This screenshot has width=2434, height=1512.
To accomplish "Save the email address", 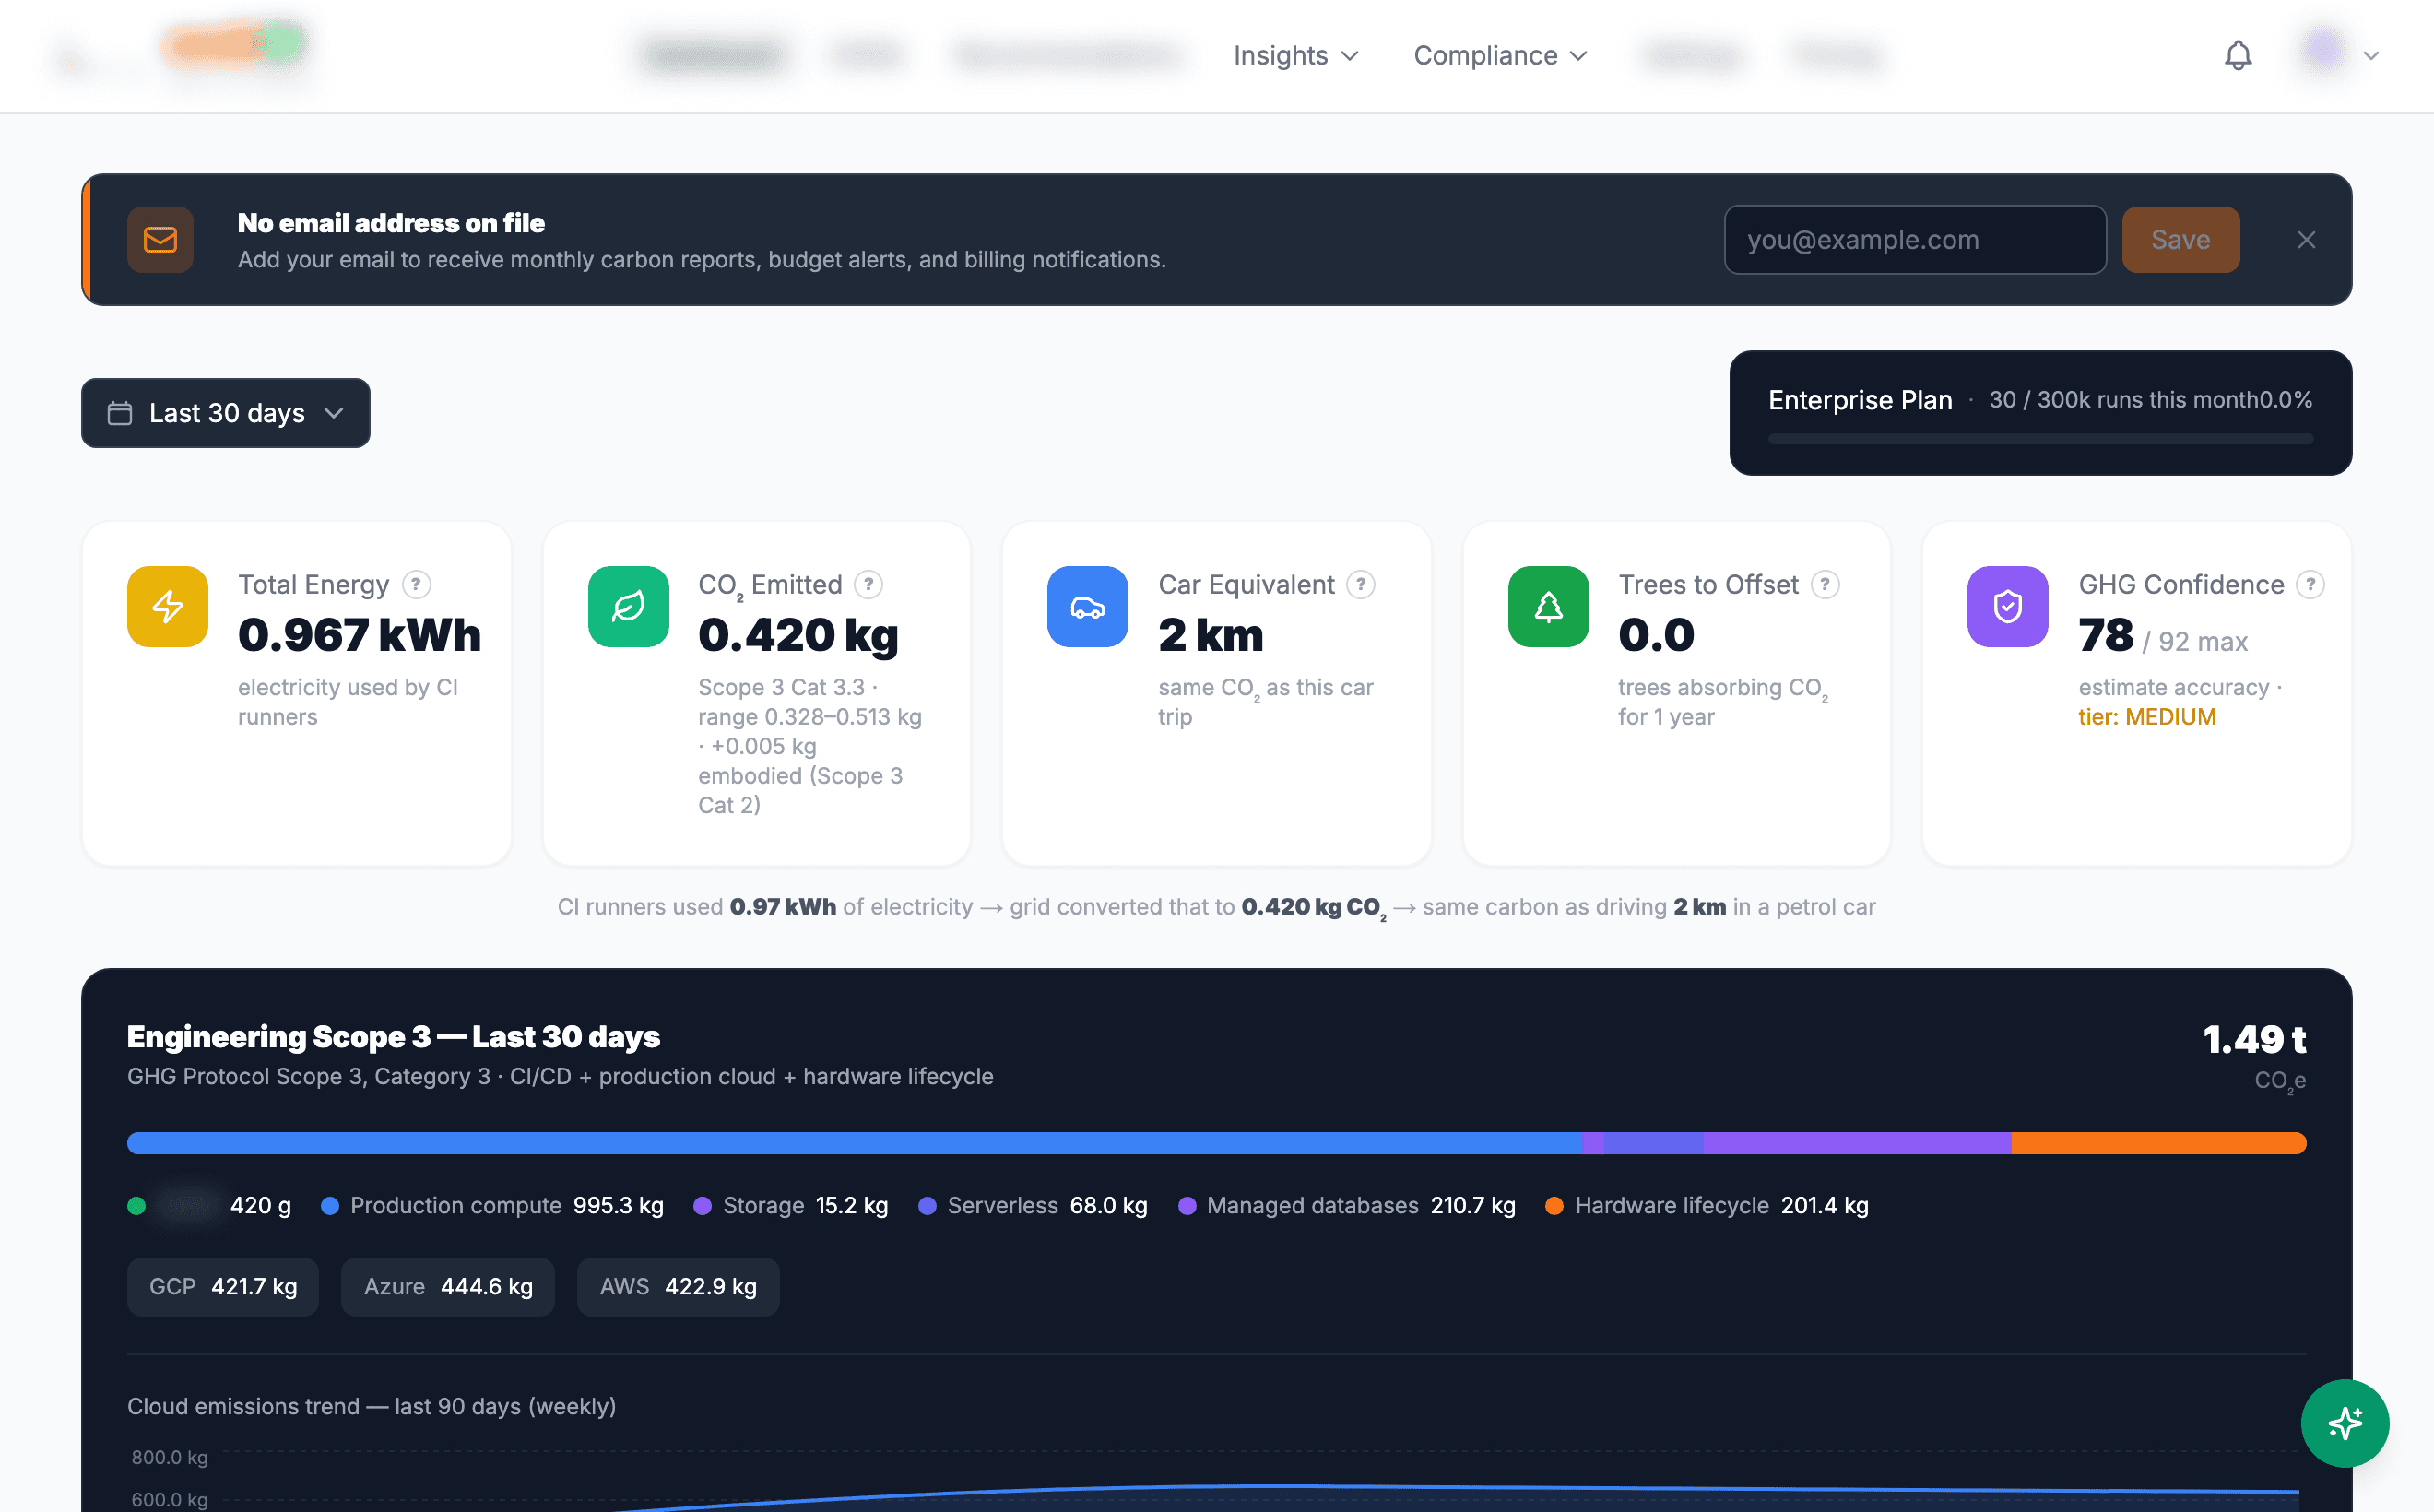I will click(2180, 239).
